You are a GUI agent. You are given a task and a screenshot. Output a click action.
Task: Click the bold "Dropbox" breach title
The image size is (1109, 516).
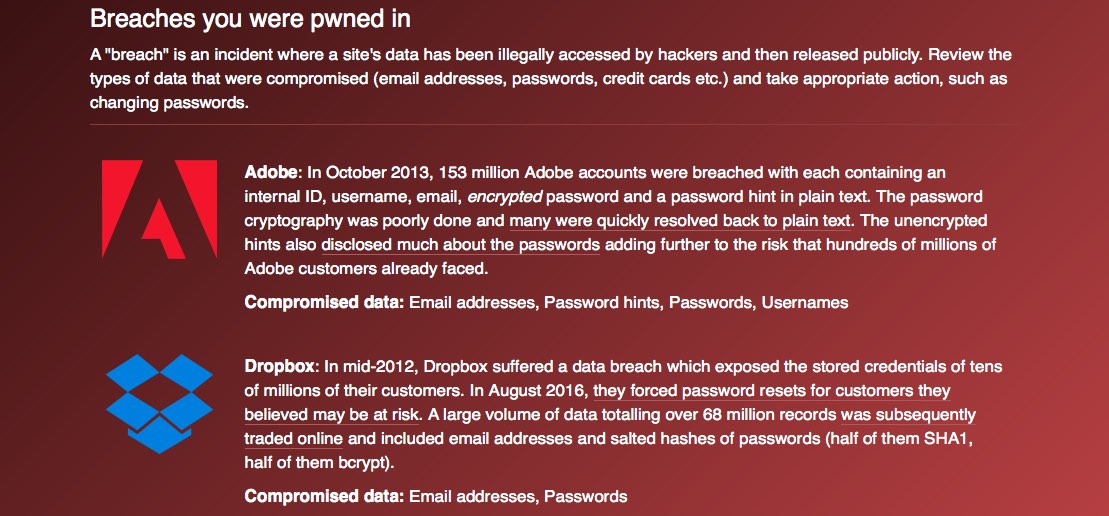pos(281,366)
